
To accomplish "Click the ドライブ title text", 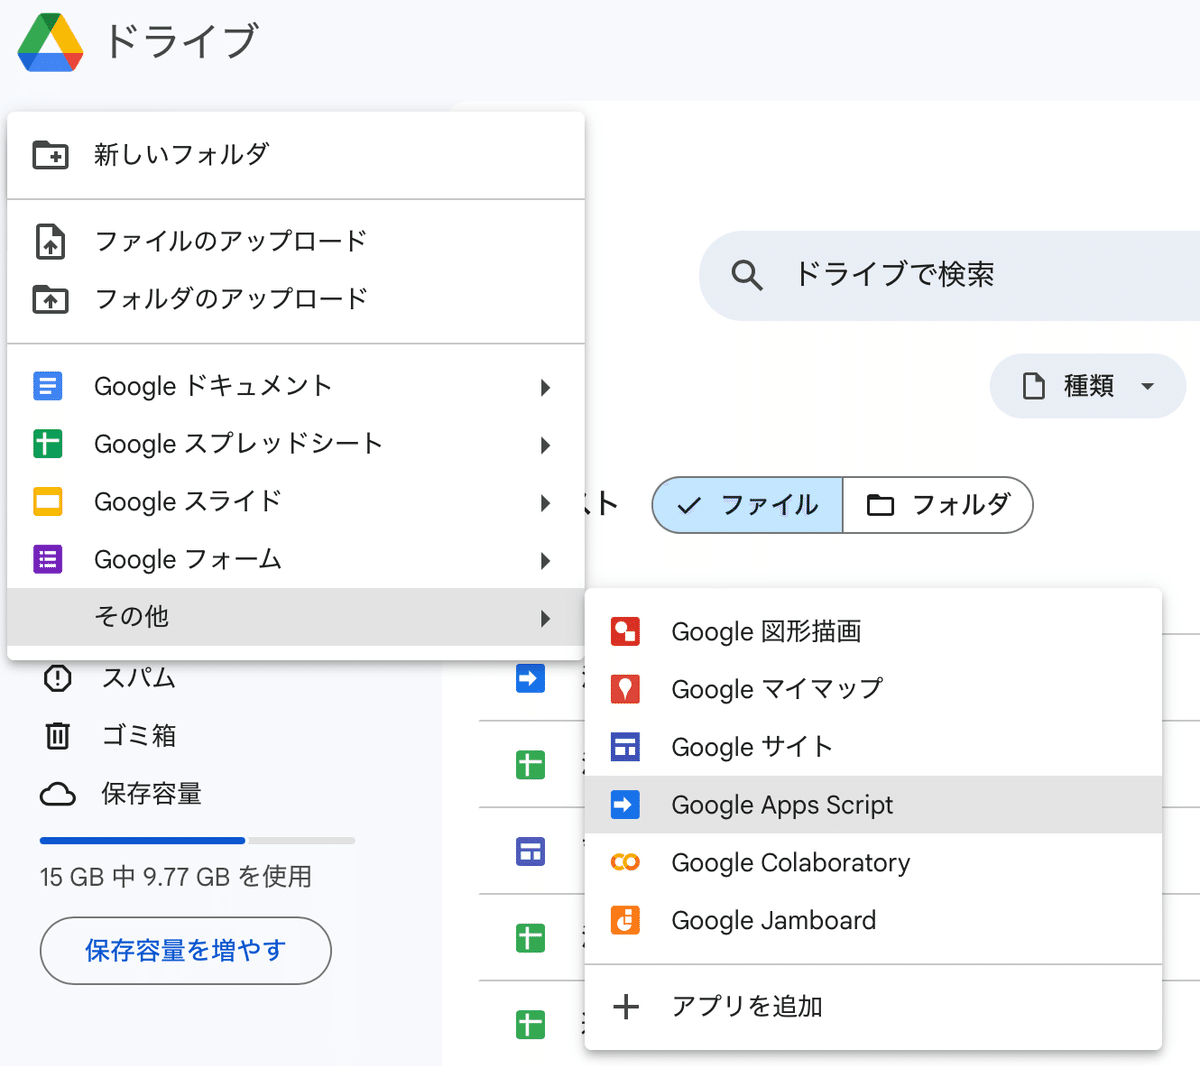I will (181, 42).
